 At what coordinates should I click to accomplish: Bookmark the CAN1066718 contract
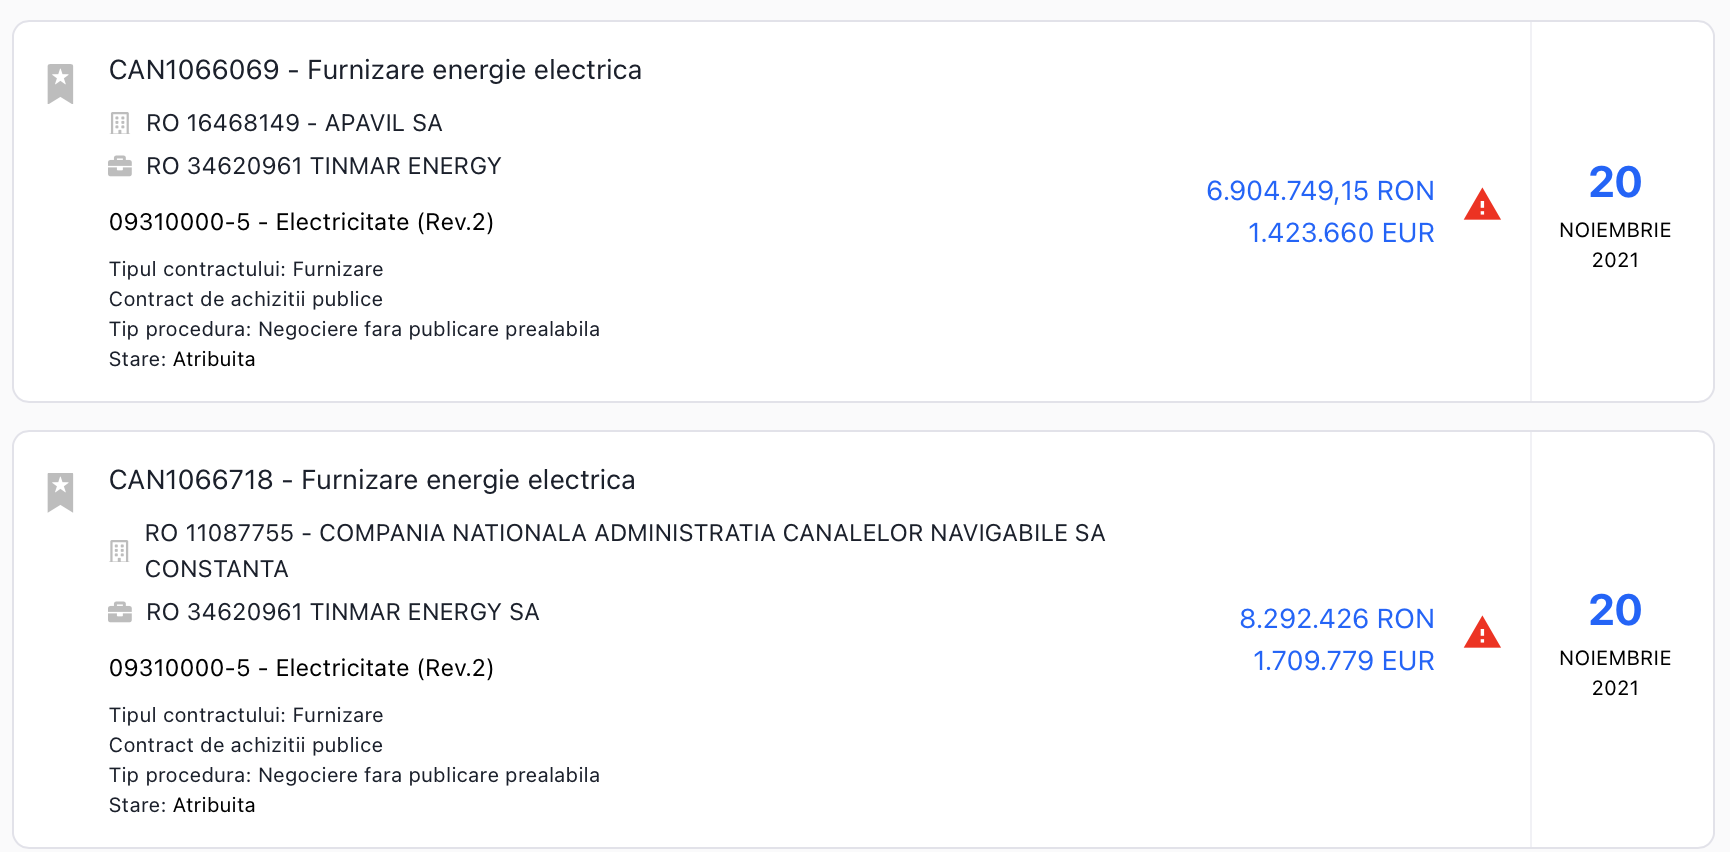pyautogui.click(x=61, y=492)
